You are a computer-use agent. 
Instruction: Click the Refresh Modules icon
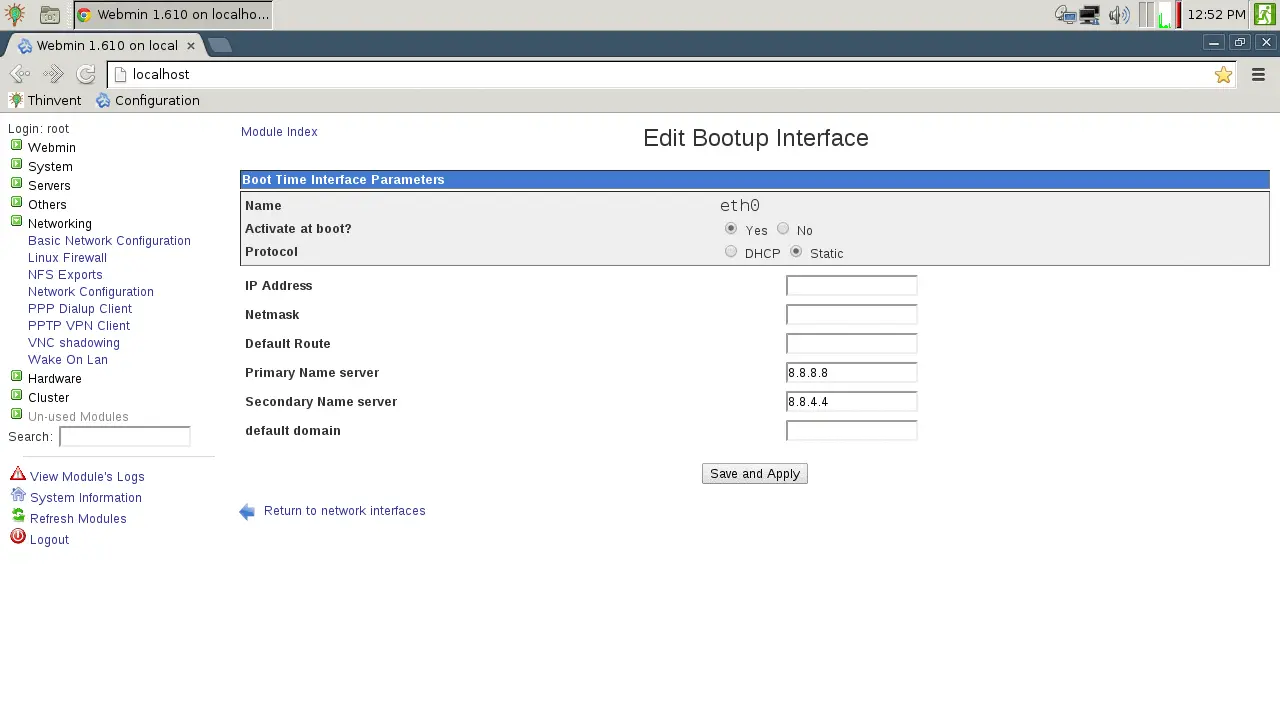18,516
